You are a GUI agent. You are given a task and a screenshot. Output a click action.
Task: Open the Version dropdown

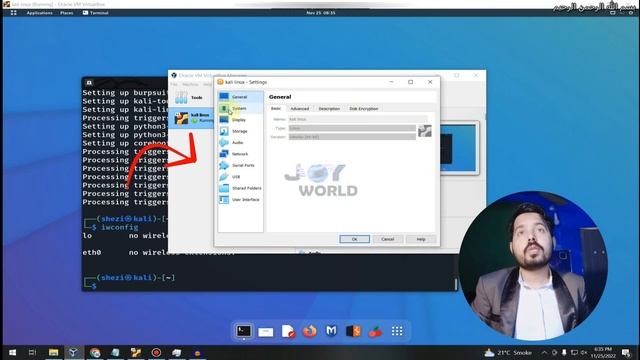pos(352,137)
